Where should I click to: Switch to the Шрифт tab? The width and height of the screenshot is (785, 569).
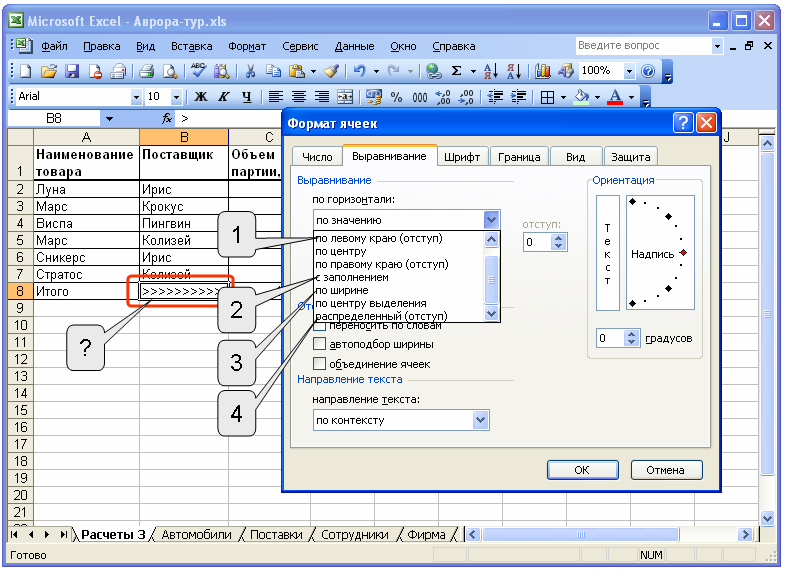(x=462, y=157)
